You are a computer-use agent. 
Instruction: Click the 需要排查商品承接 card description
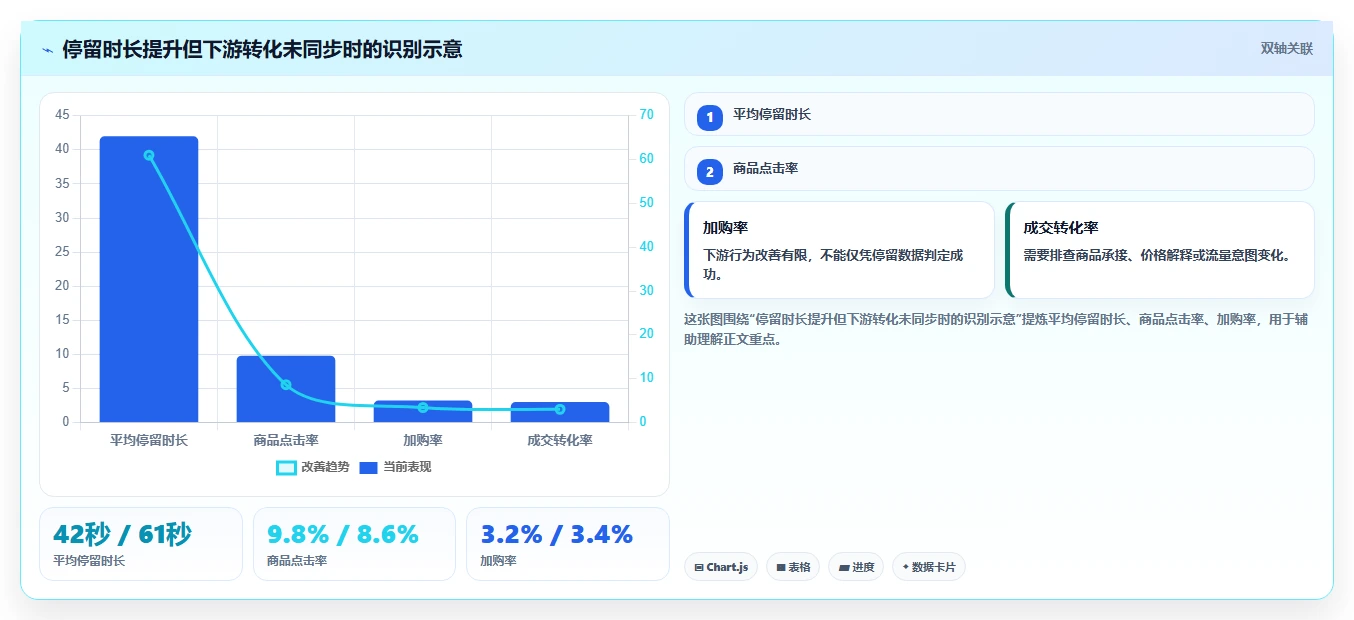point(1159,256)
